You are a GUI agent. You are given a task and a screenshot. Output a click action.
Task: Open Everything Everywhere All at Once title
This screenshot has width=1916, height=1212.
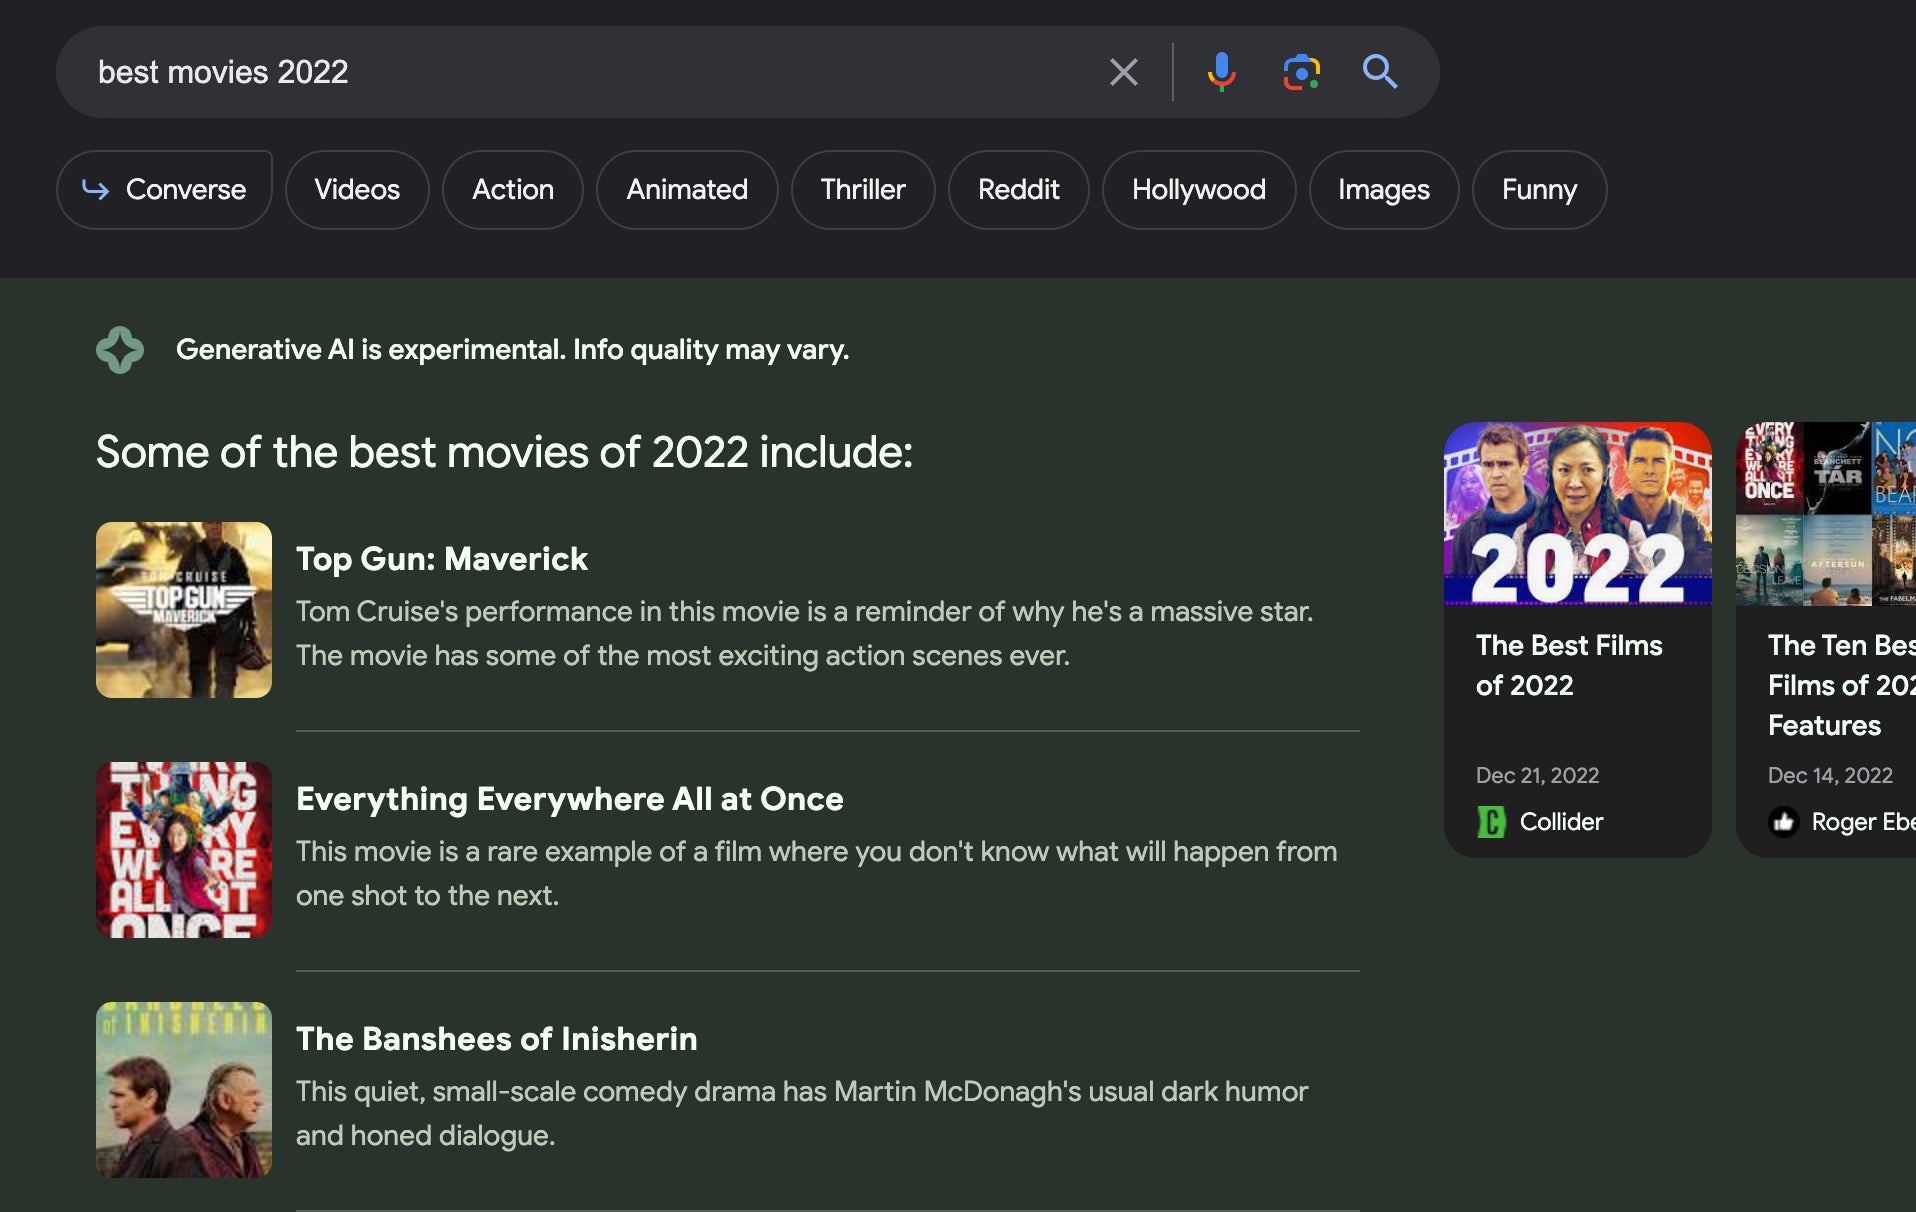click(570, 799)
